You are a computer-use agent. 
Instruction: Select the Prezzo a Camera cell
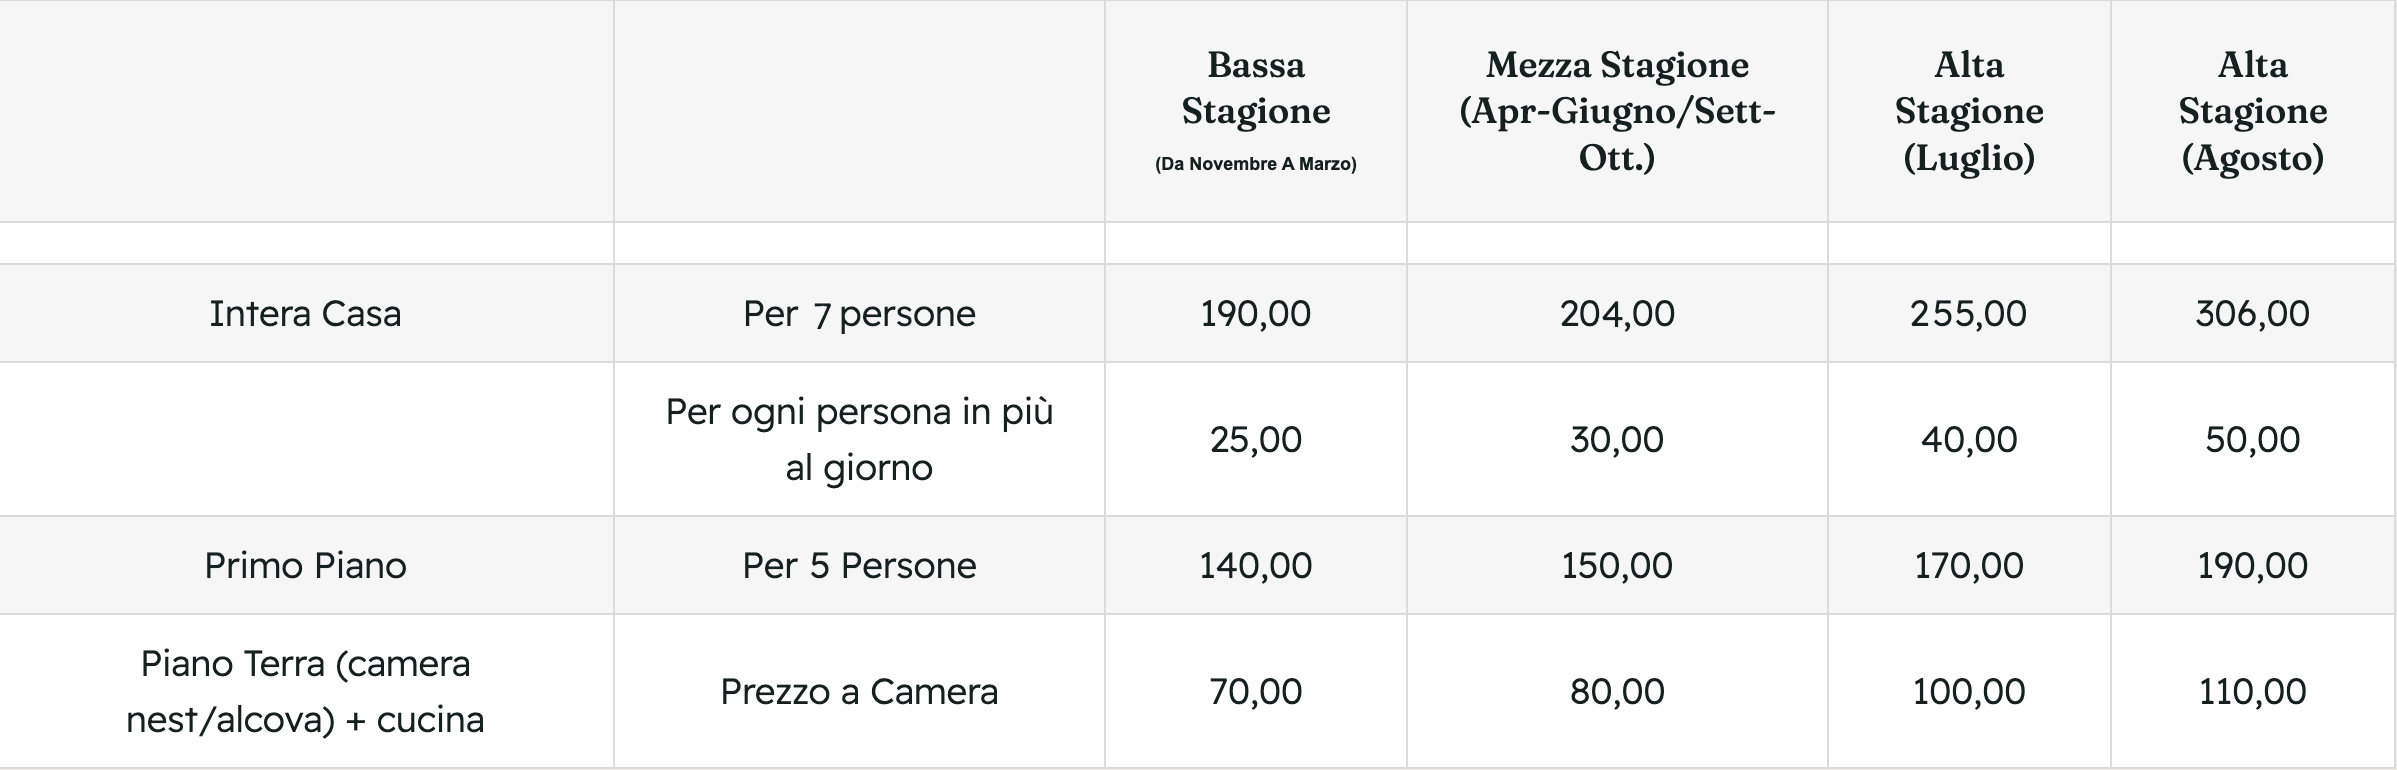859,692
